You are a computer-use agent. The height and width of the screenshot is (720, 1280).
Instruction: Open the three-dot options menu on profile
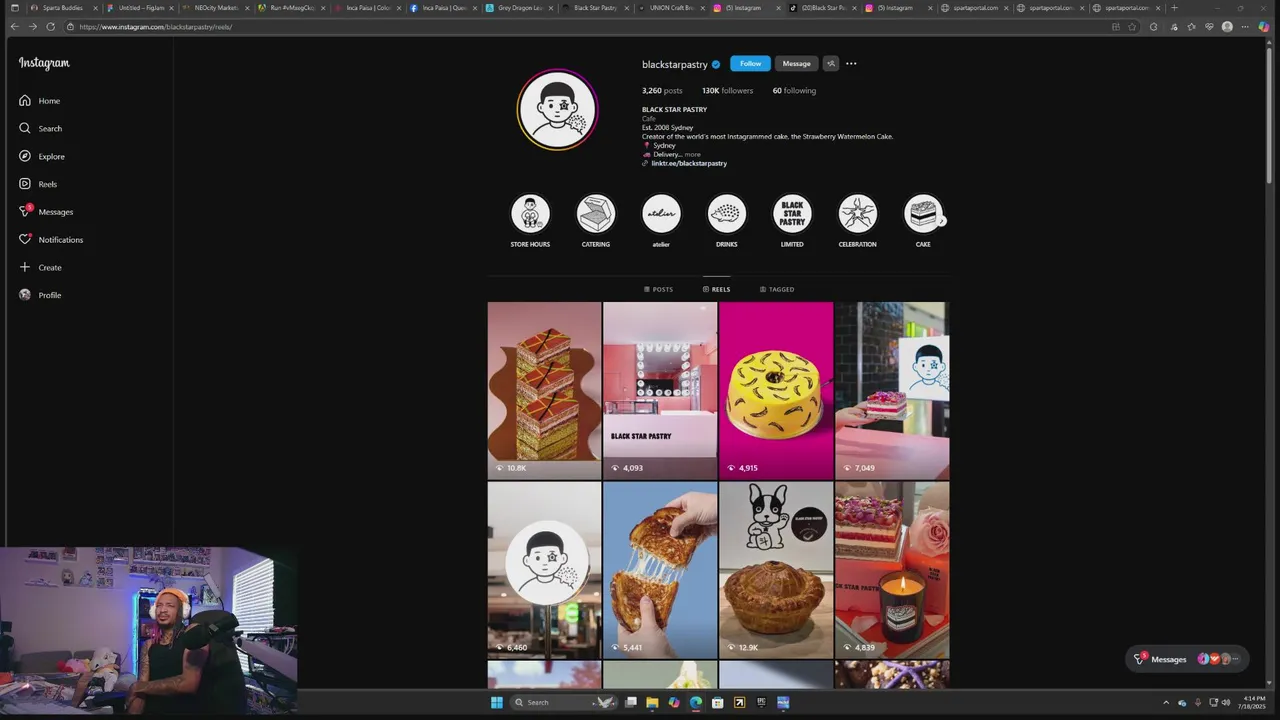[x=851, y=63]
